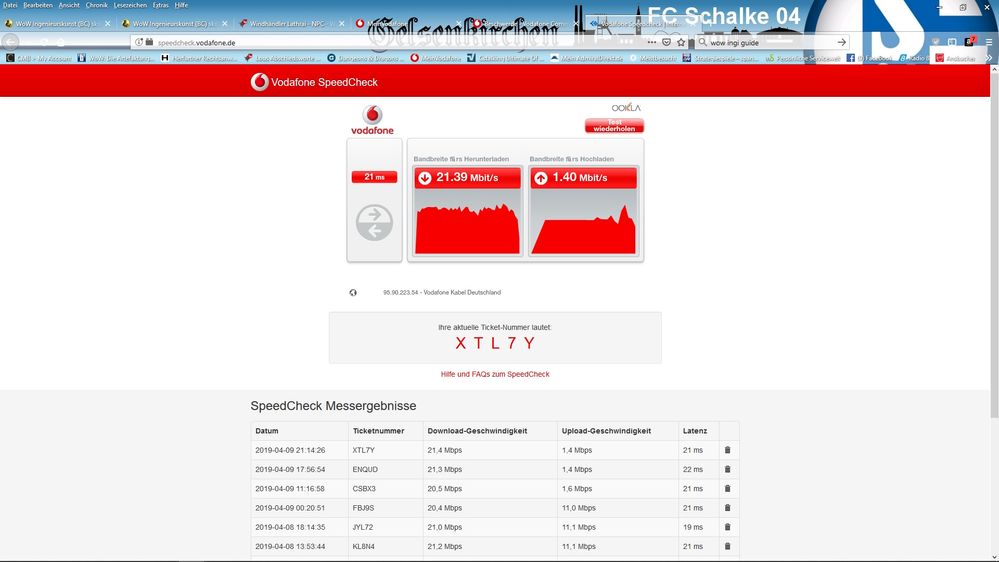Delete result row CSBX3 via trash icon

(728, 489)
